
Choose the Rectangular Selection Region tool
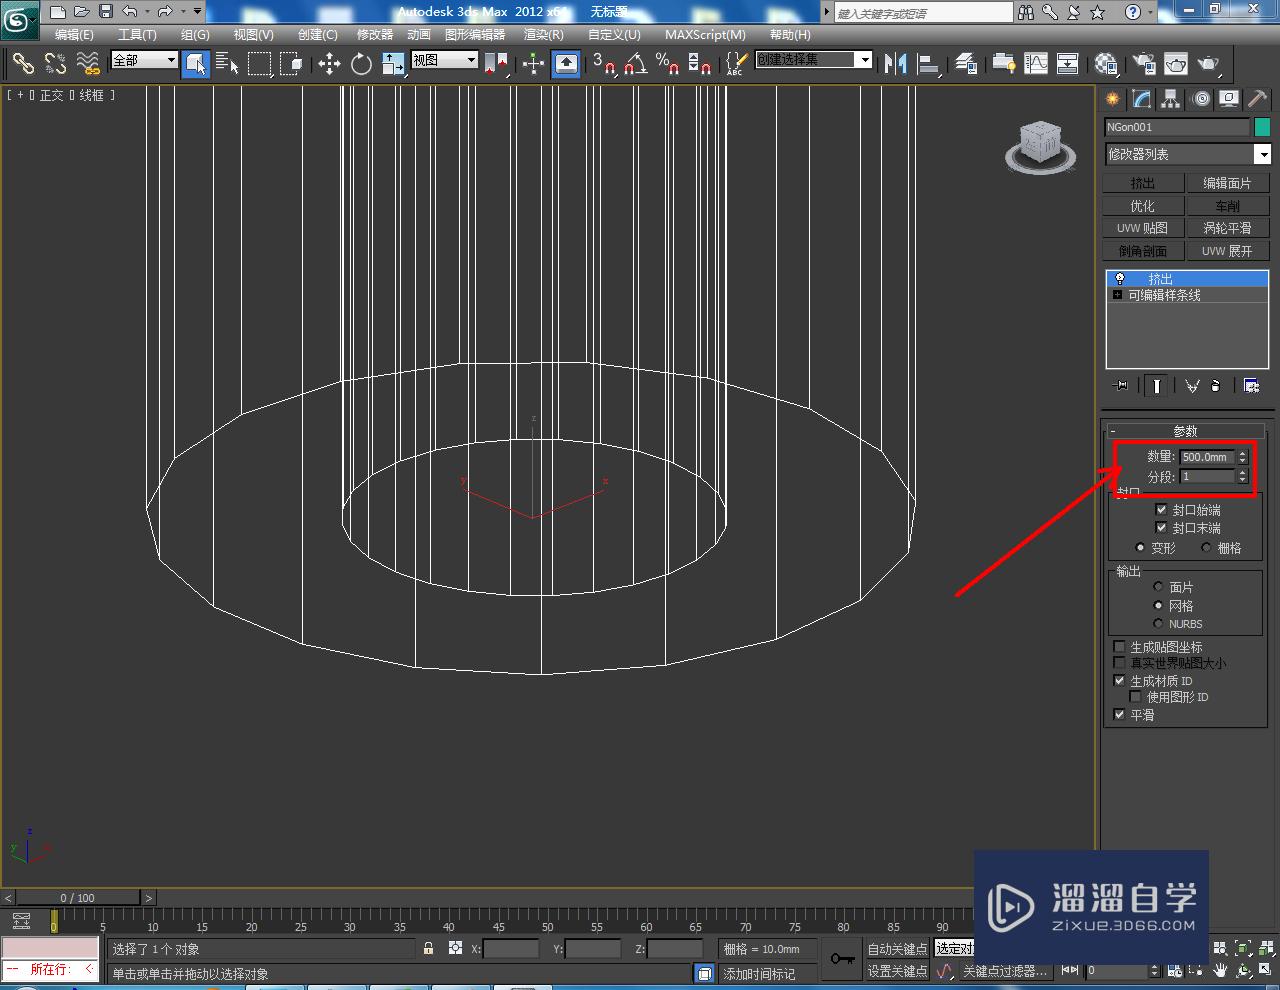coord(259,64)
